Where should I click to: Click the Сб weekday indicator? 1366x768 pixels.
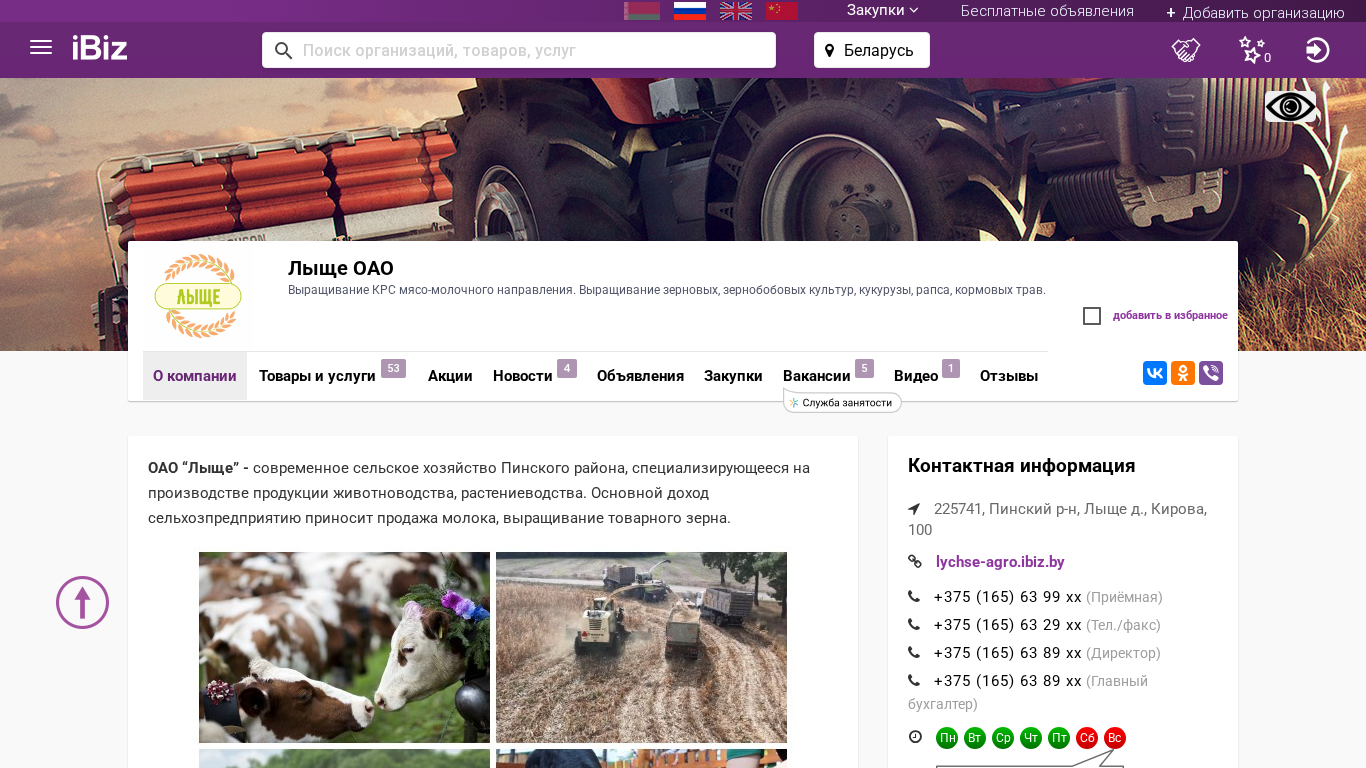click(1087, 738)
